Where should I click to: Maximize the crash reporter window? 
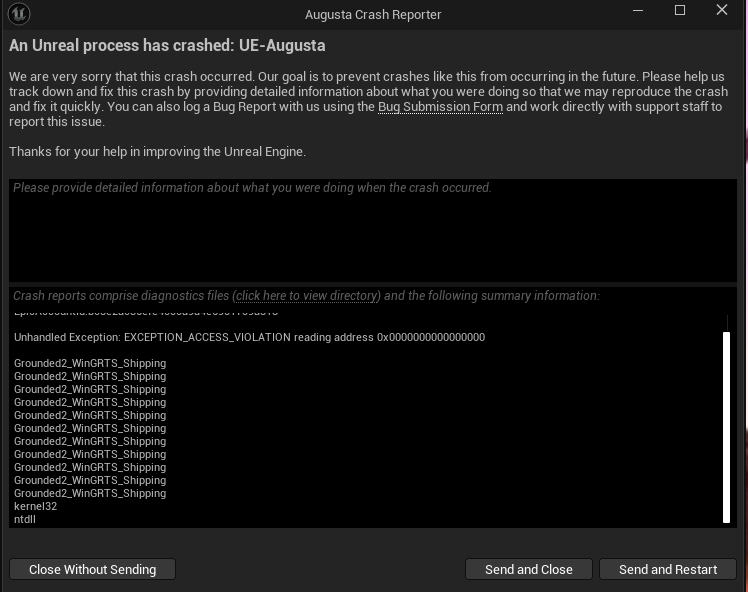(680, 10)
